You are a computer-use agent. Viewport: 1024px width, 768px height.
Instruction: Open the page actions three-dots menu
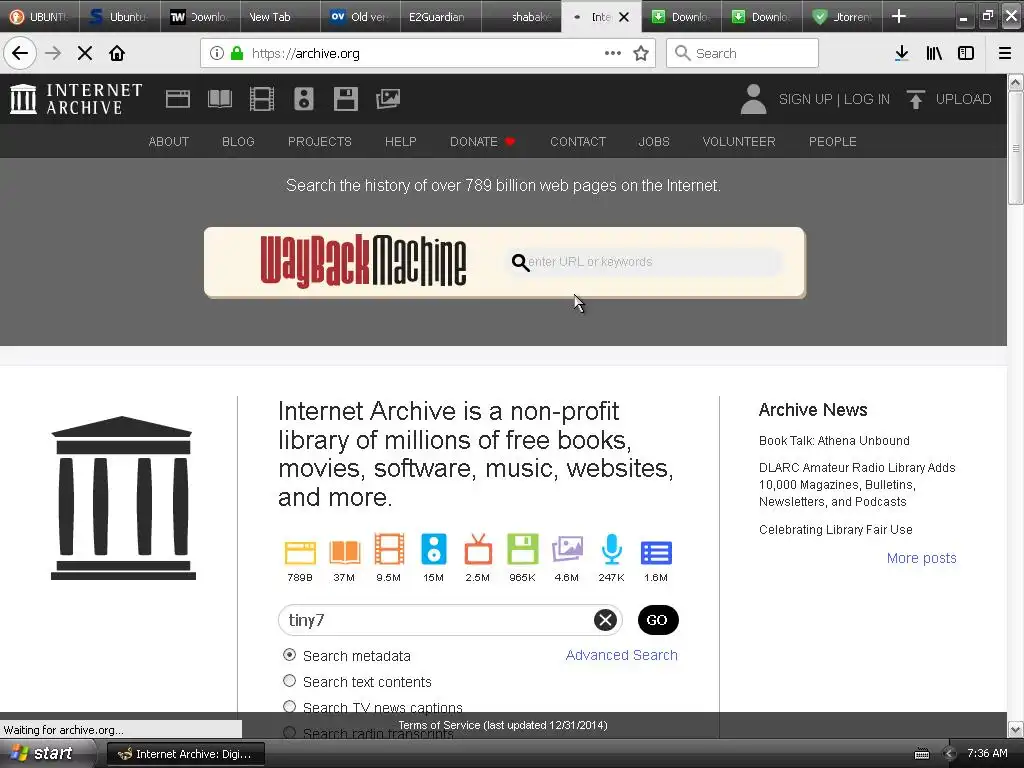pos(613,53)
